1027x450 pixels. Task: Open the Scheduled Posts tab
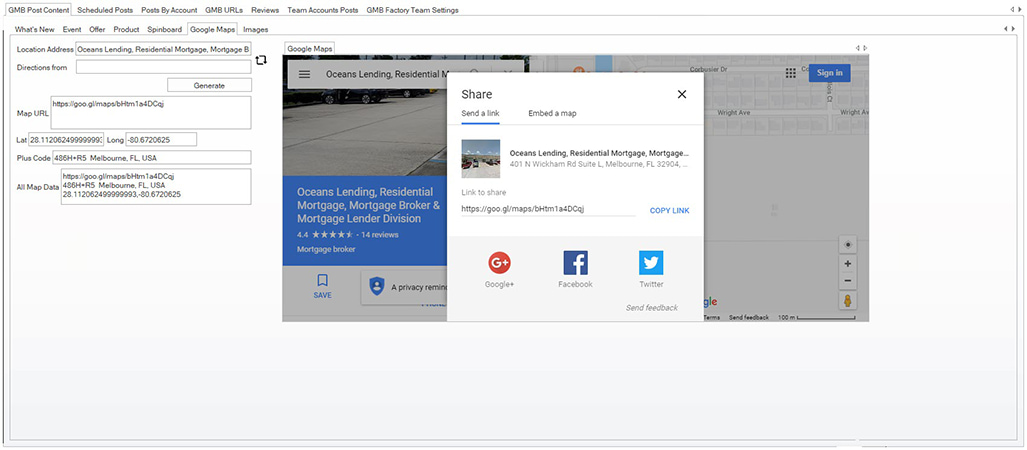pyautogui.click(x=105, y=9)
